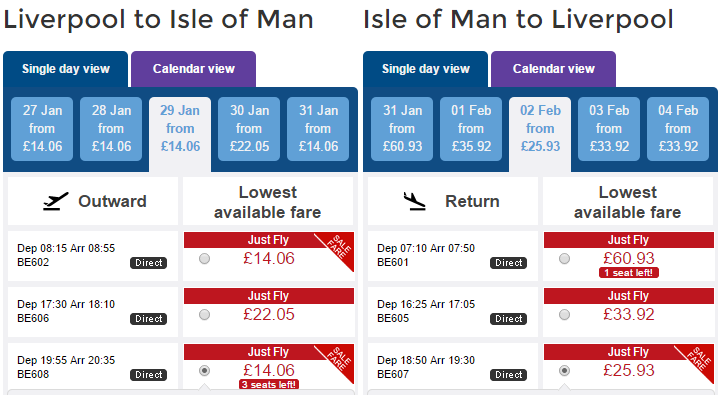Open the outward Calendar view tab

pos(194,69)
